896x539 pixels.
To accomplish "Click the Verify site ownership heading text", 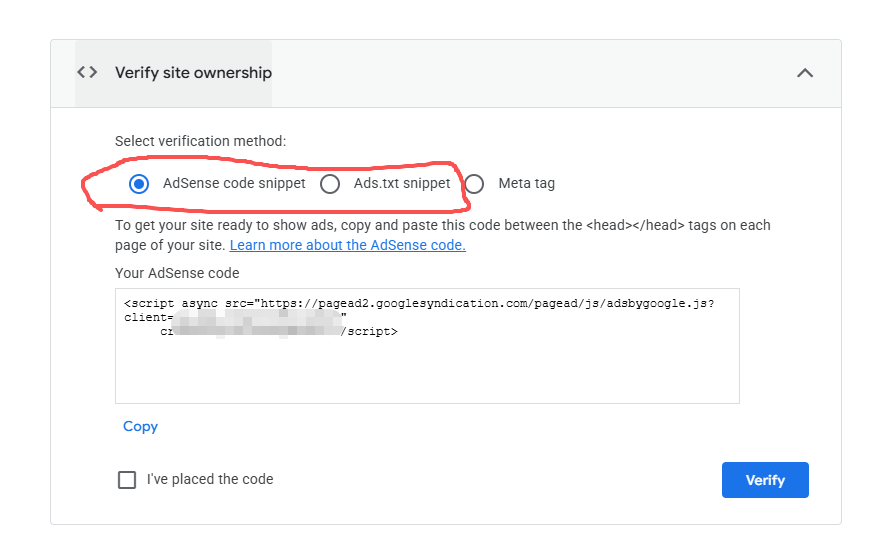I will 193,73.
